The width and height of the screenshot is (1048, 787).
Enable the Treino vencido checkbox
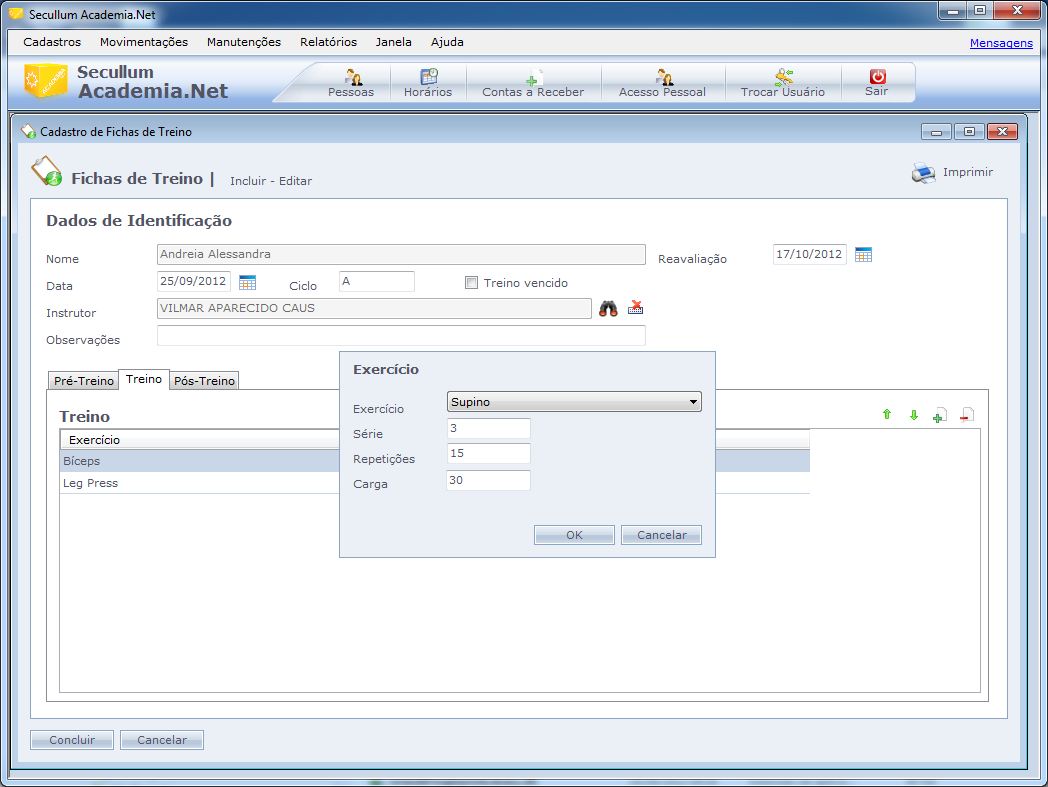pos(472,283)
